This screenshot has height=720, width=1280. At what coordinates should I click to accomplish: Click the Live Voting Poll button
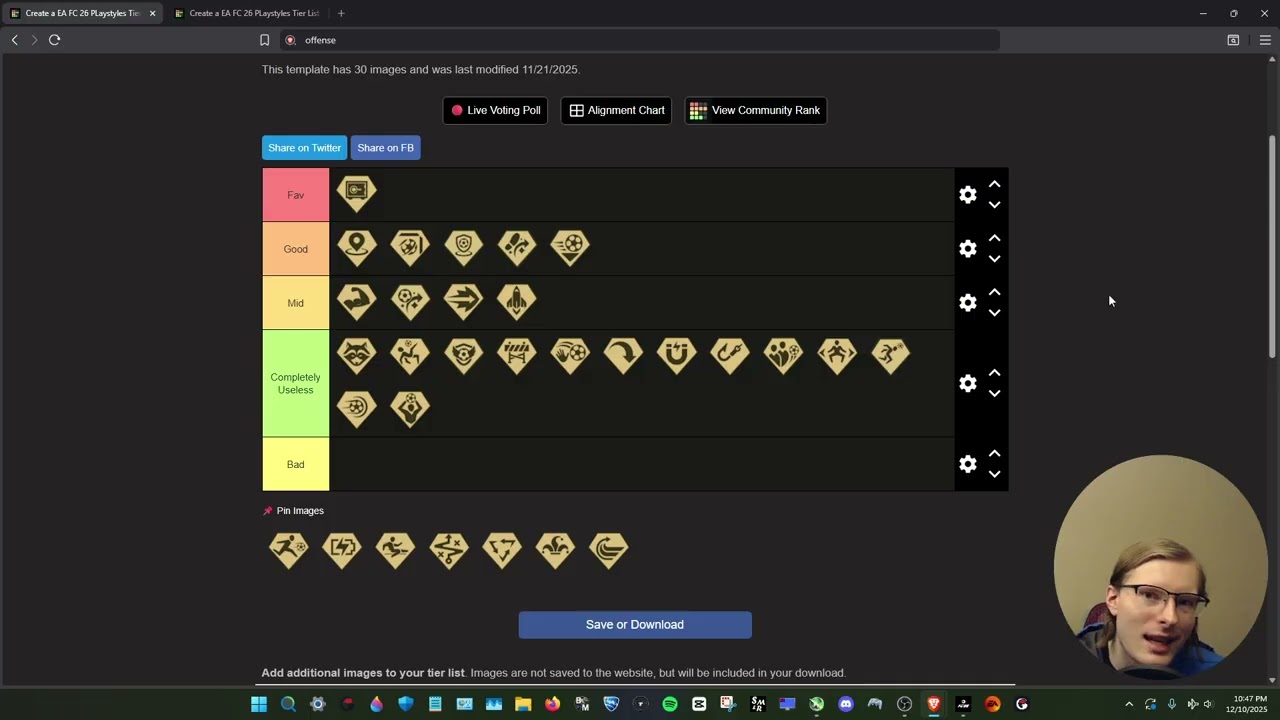coord(495,110)
